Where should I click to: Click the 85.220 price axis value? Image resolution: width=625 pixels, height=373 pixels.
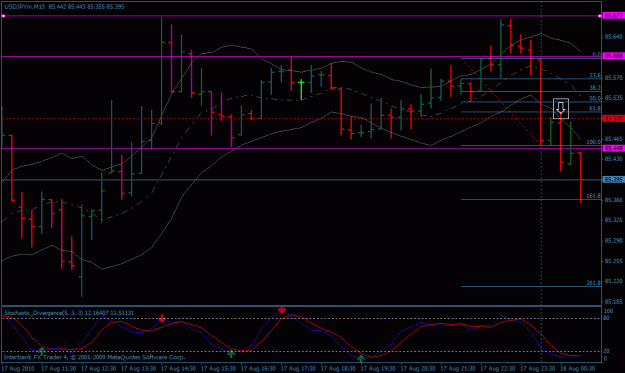coord(613,281)
